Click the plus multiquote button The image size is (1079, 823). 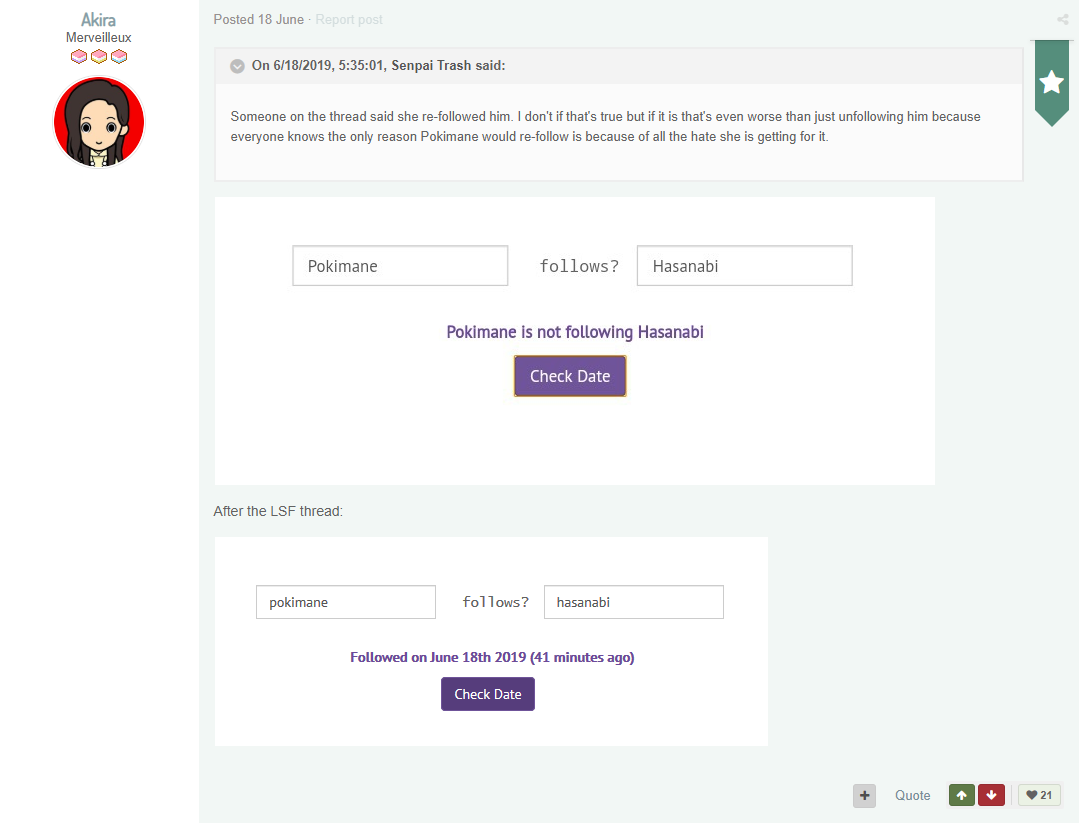coord(865,795)
